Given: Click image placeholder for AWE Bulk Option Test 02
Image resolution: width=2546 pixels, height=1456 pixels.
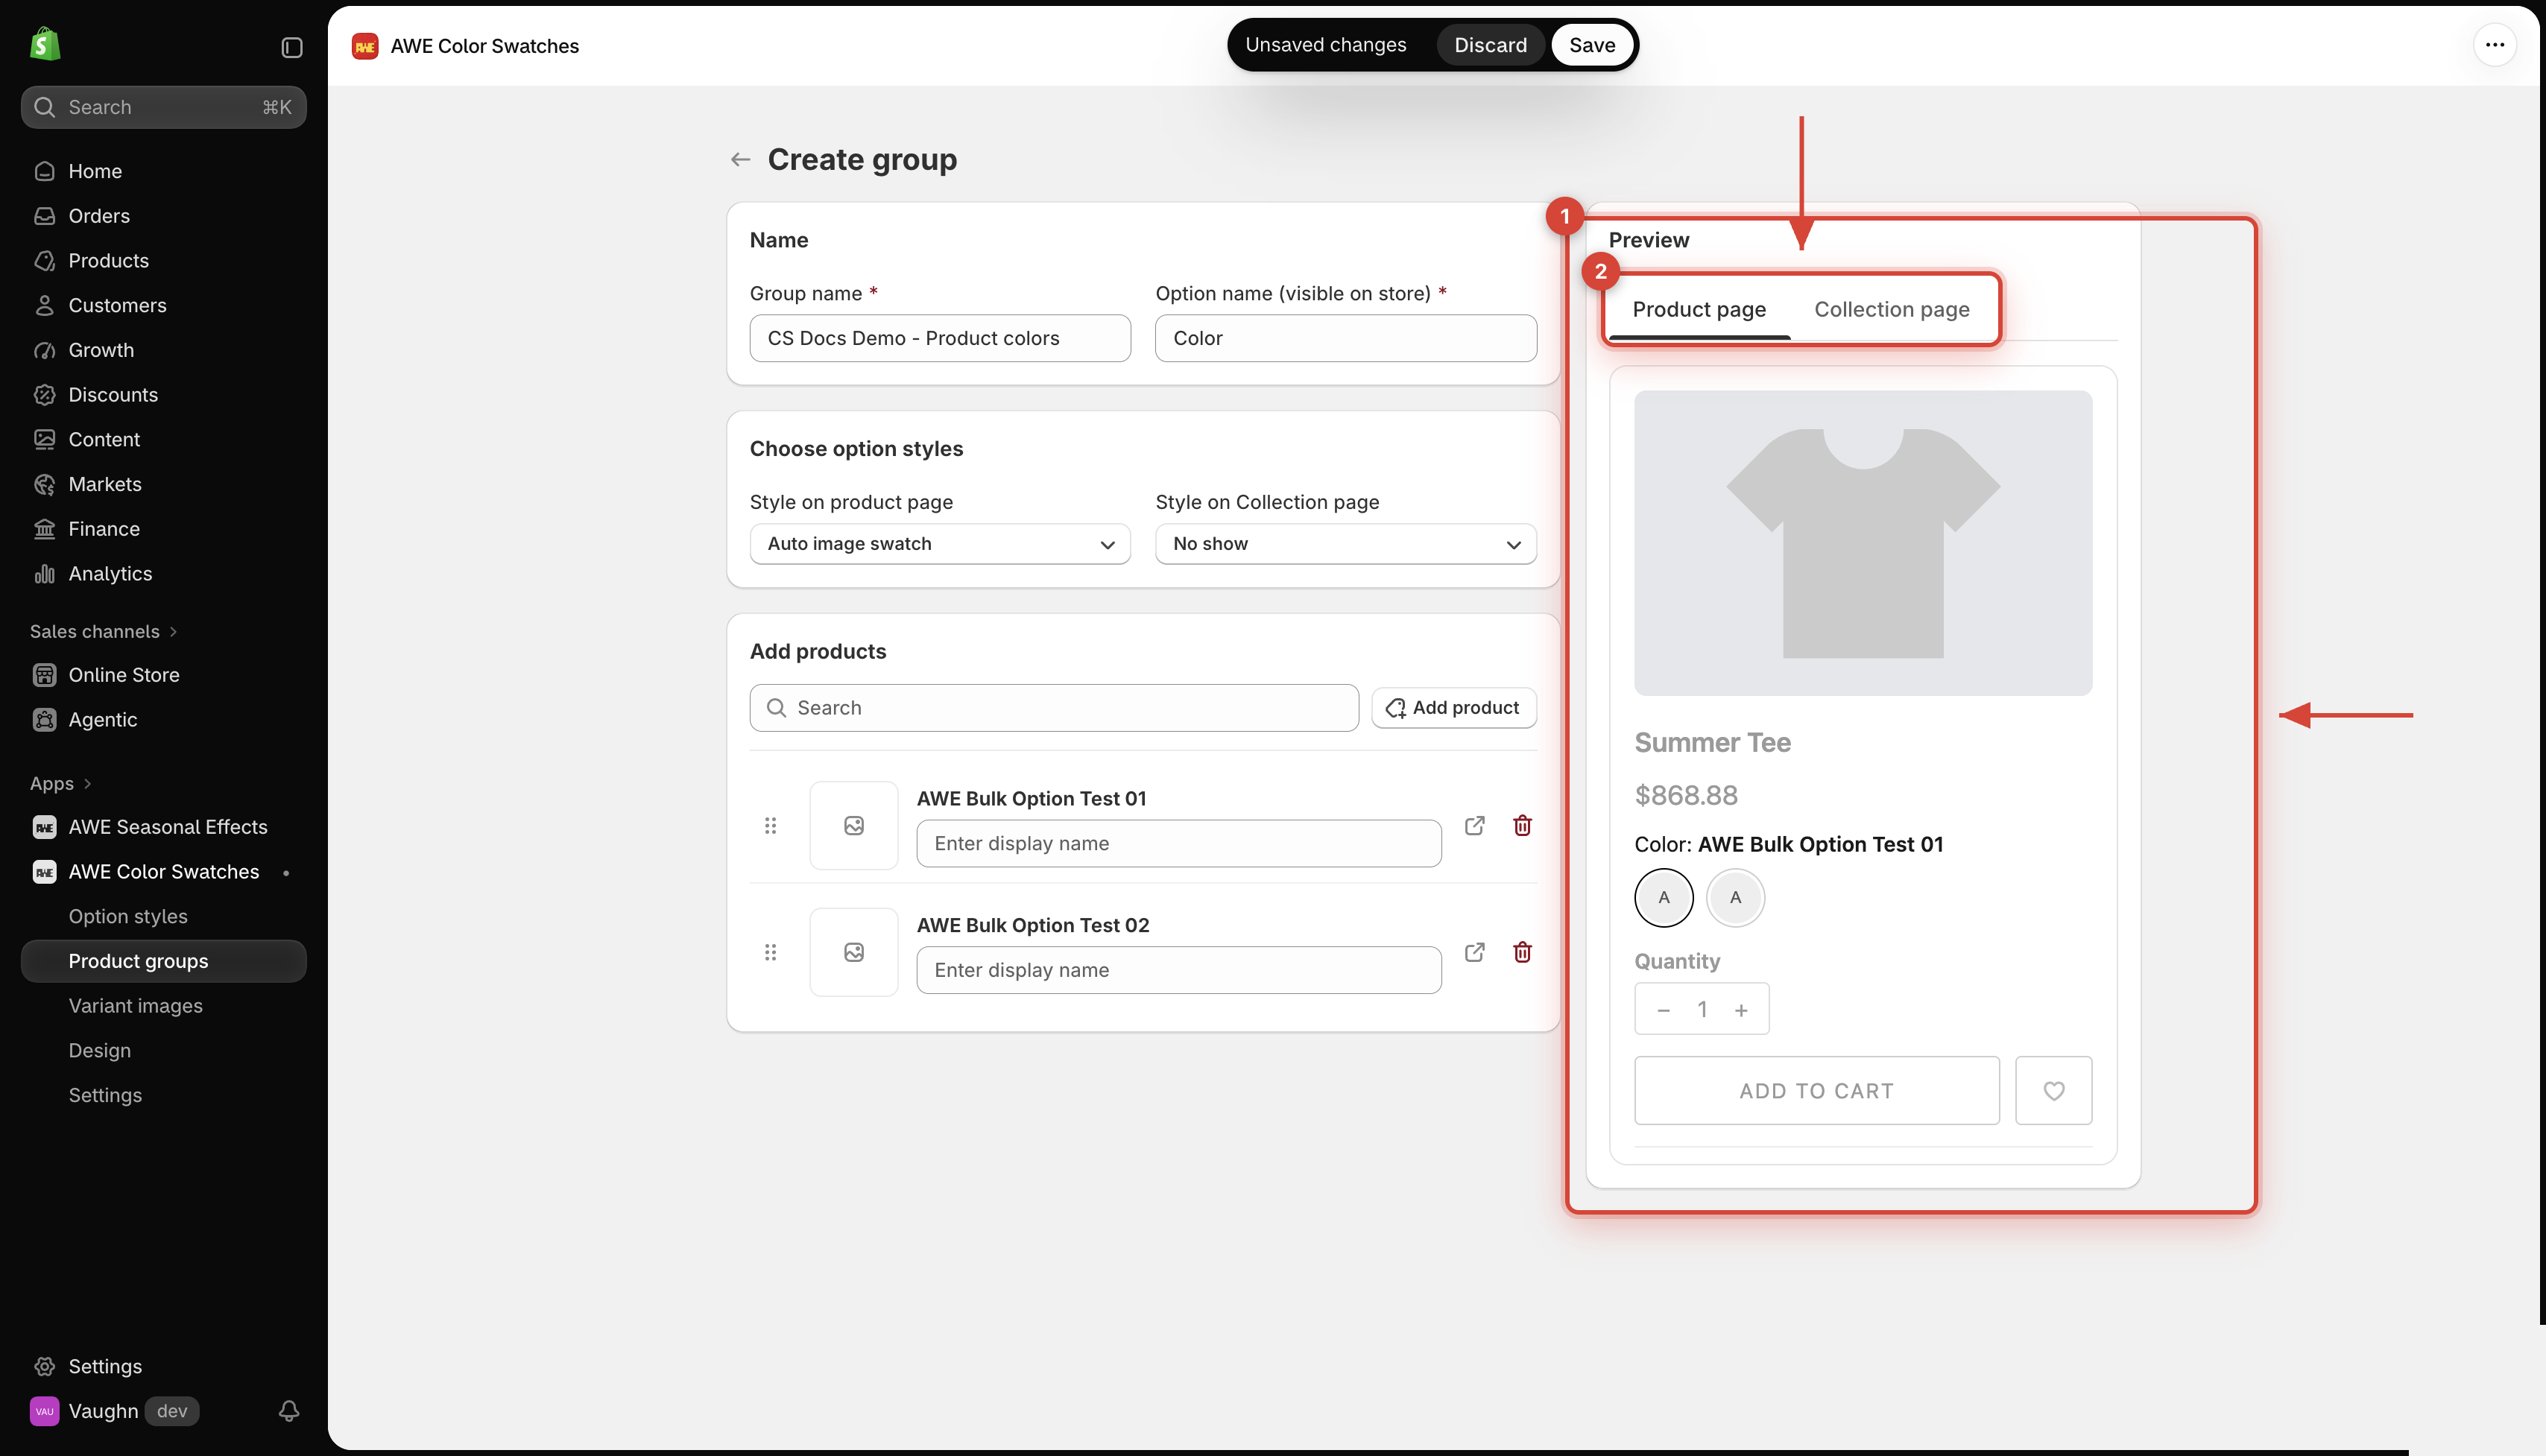Looking at the screenshot, I should tap(853, 952).
